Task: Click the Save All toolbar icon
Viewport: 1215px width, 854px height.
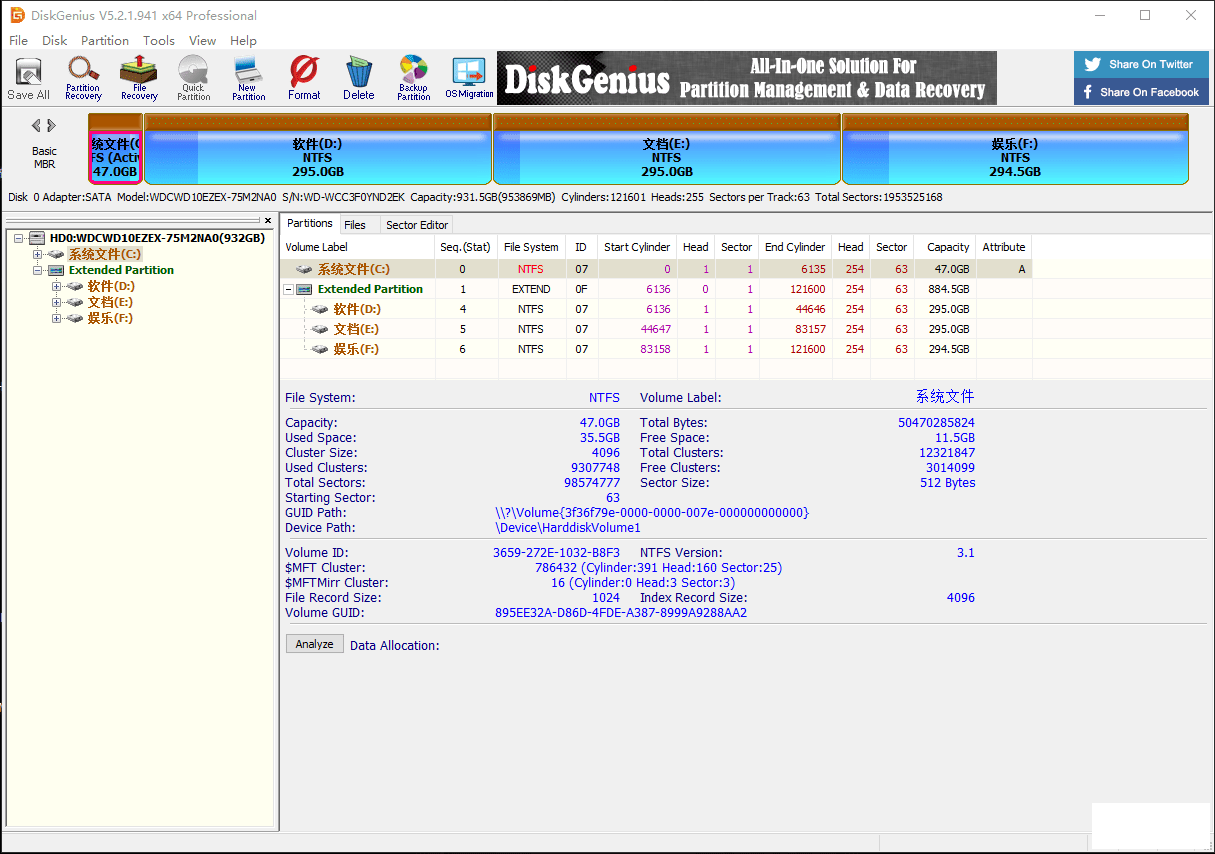Action: [28, 78]
